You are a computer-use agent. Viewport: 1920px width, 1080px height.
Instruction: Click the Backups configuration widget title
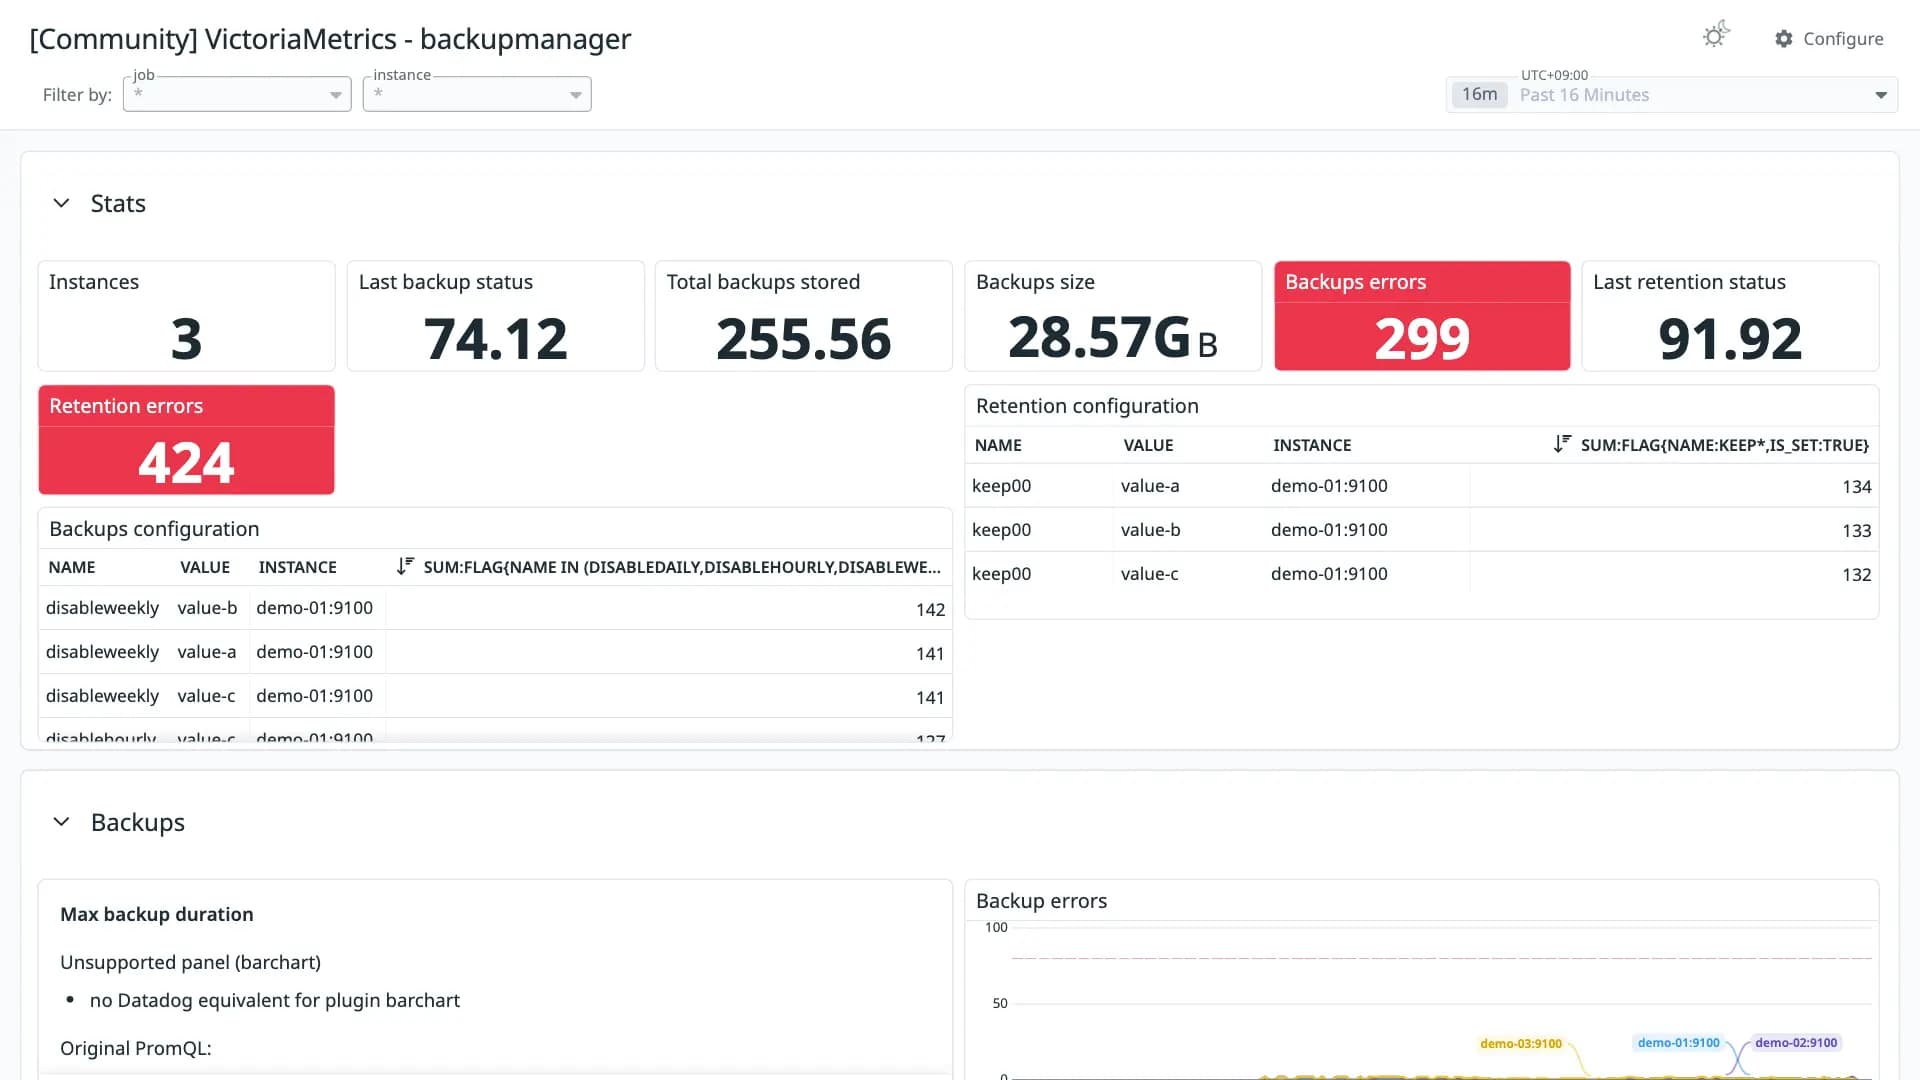[154, 529]
